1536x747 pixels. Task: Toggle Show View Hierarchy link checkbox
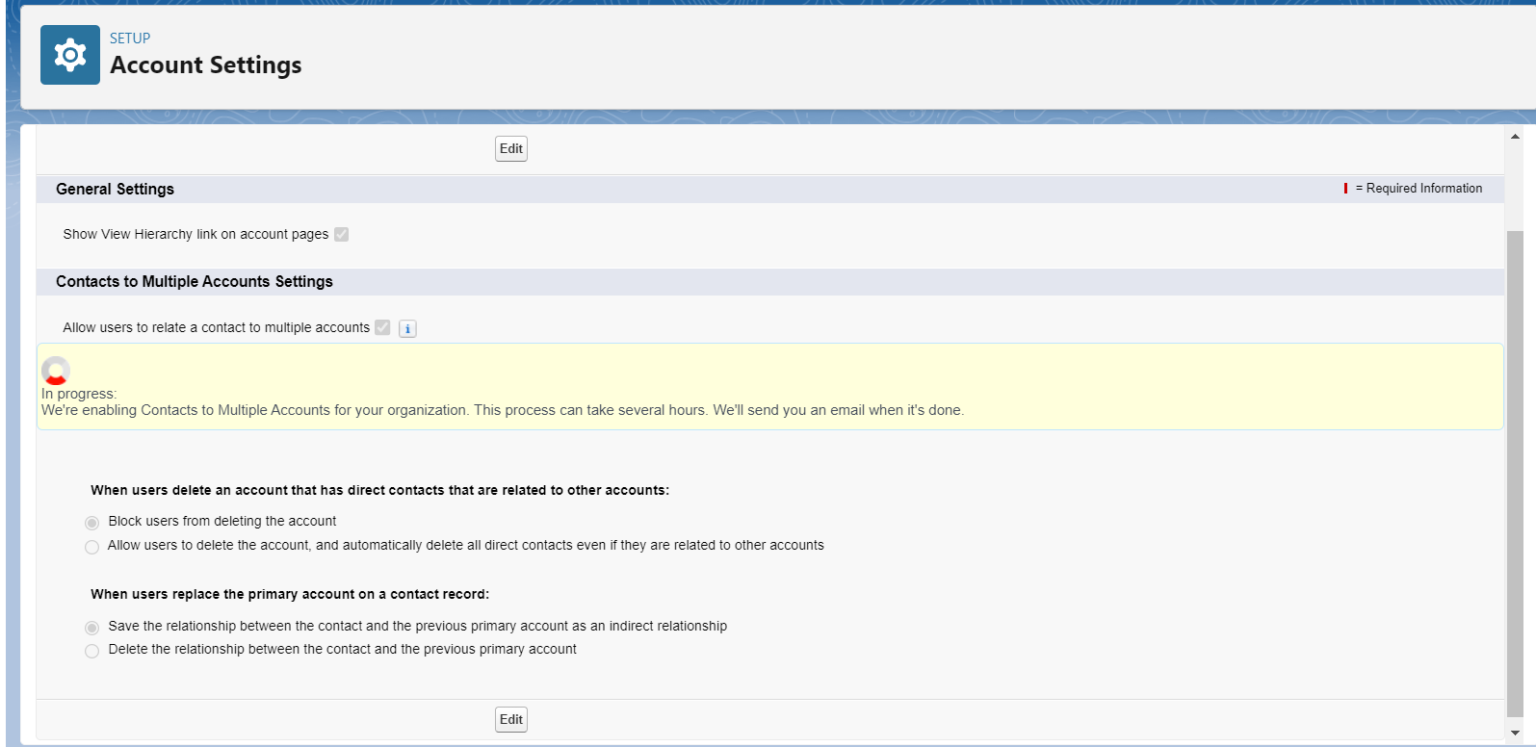tap(341, 233)
